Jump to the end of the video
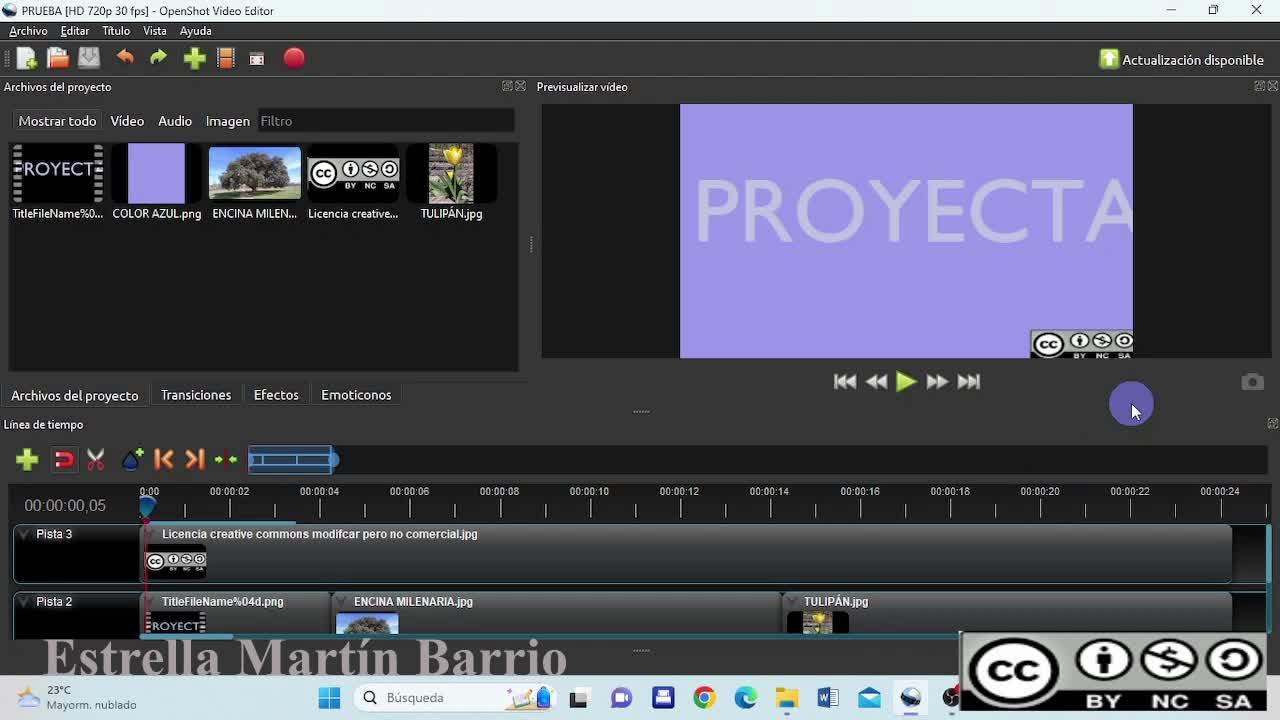Image resolution: width=1280 pixels, height=720 pixels. coord(968,381)
